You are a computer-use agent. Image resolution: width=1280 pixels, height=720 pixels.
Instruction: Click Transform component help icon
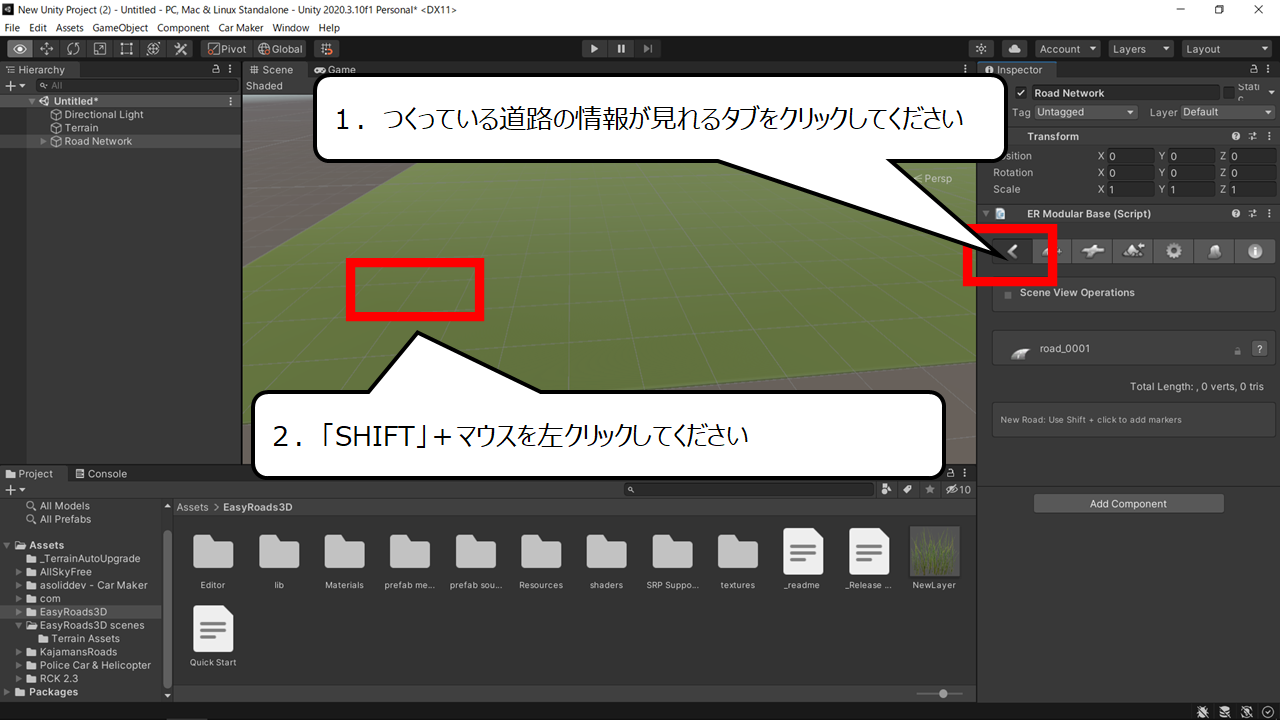(x=1236, y=136)
